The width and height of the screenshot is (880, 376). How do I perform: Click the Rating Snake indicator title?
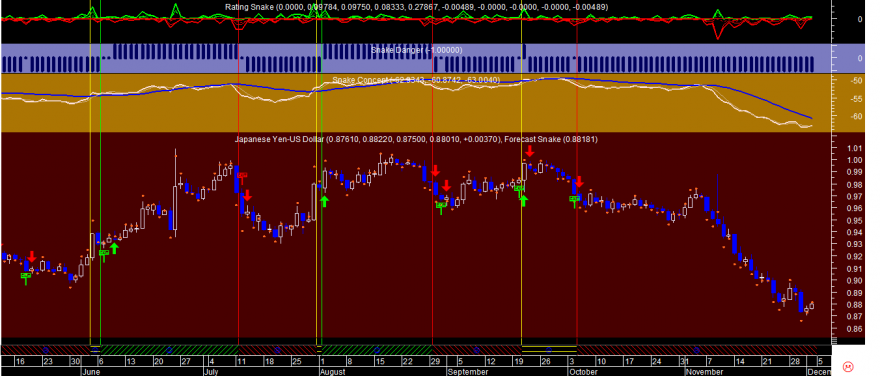point(249,7)
